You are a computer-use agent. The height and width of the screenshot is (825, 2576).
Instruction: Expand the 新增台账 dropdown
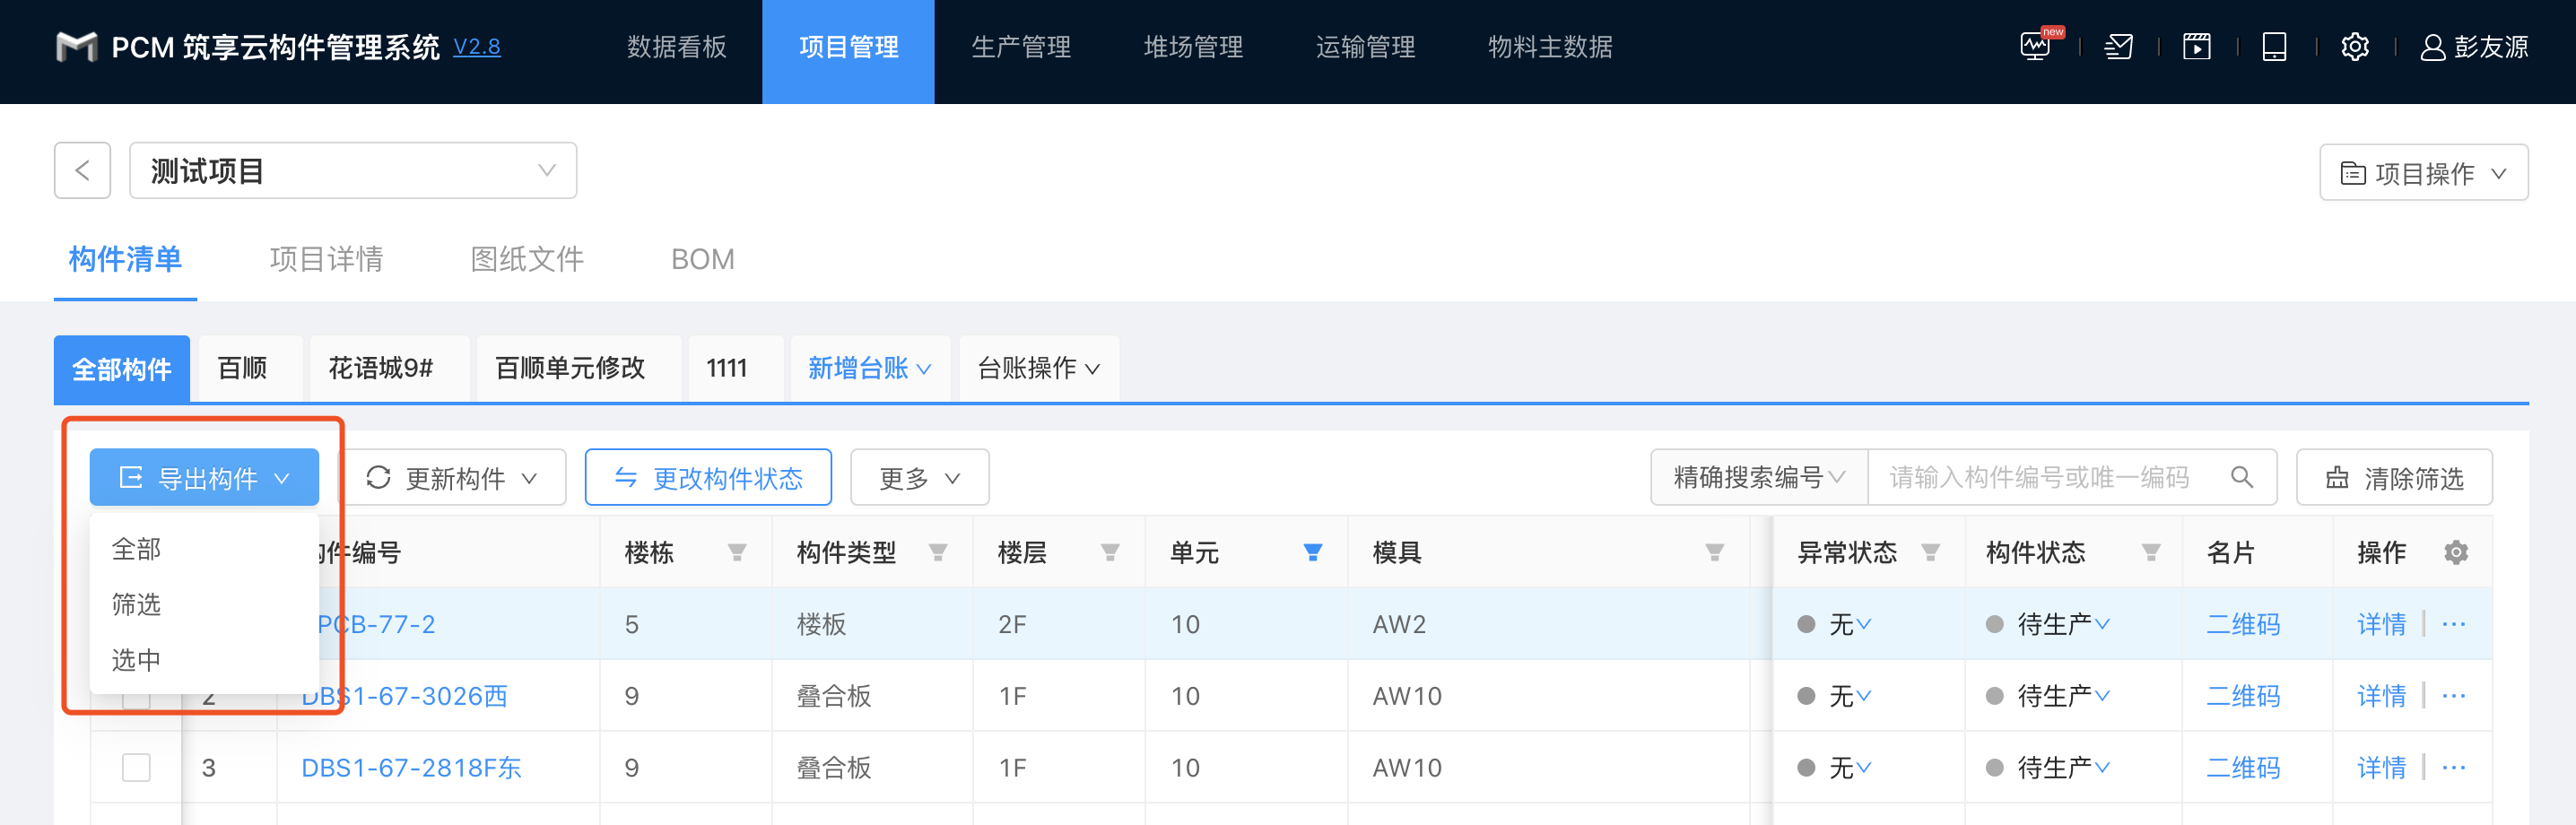[869, 368]
